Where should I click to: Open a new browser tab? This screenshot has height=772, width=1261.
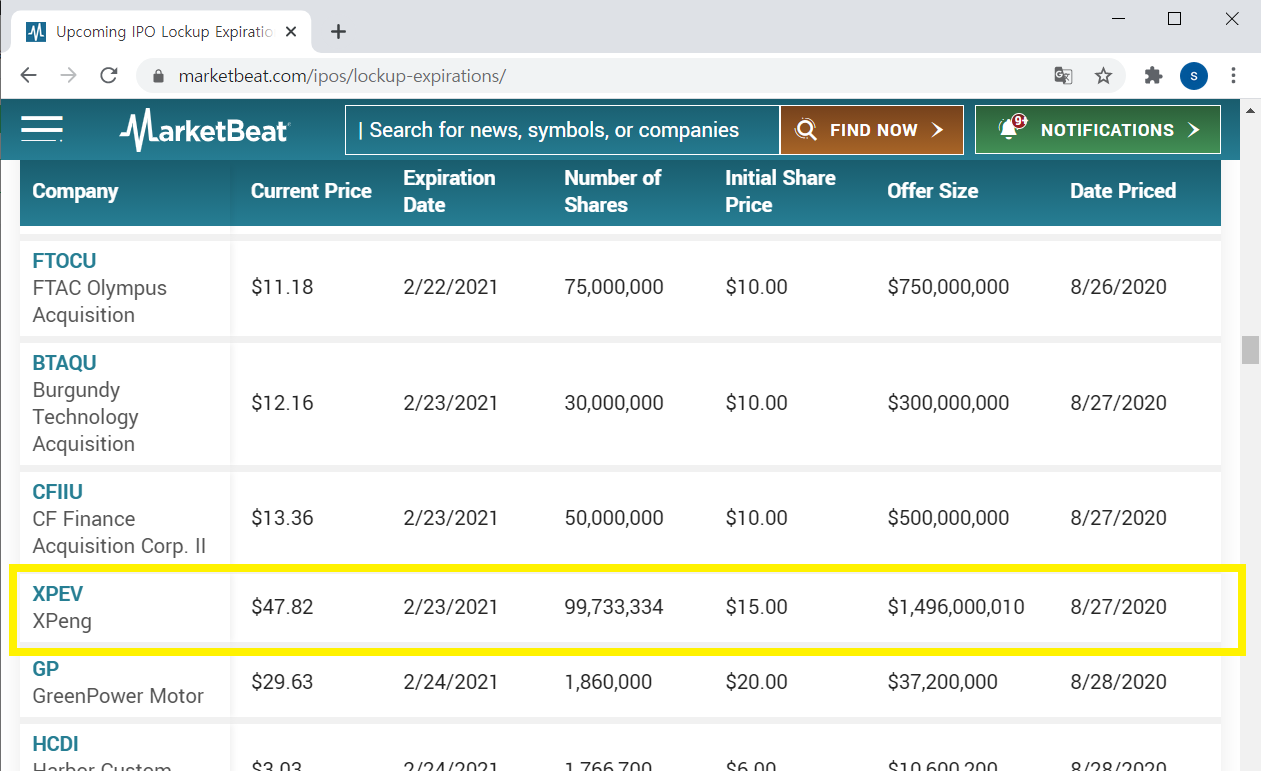(x=338, y=32)
